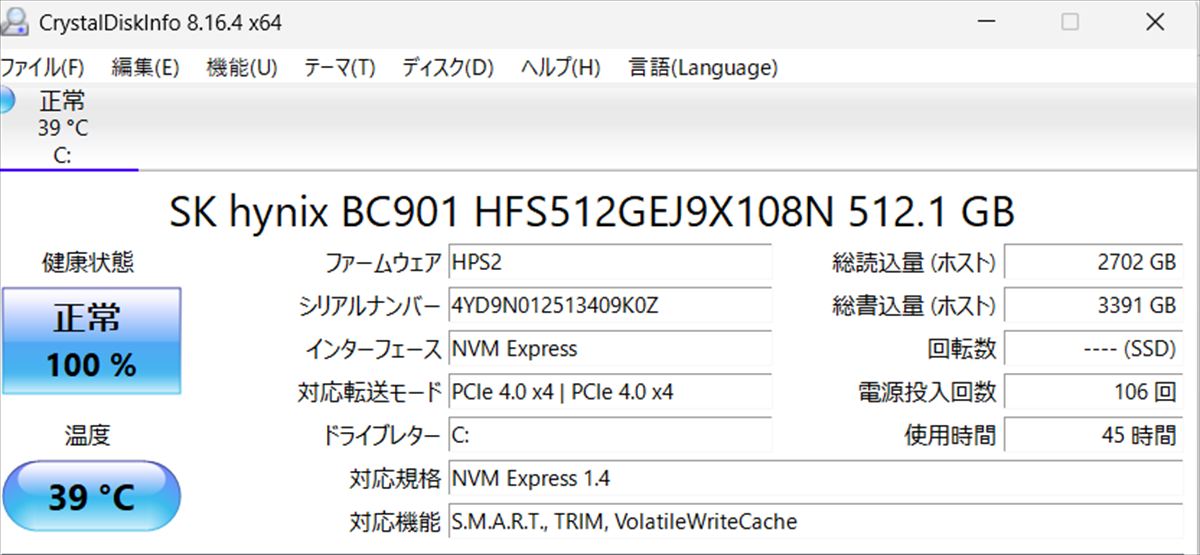Click the power on hours value 45 時間

(1092, 435)
